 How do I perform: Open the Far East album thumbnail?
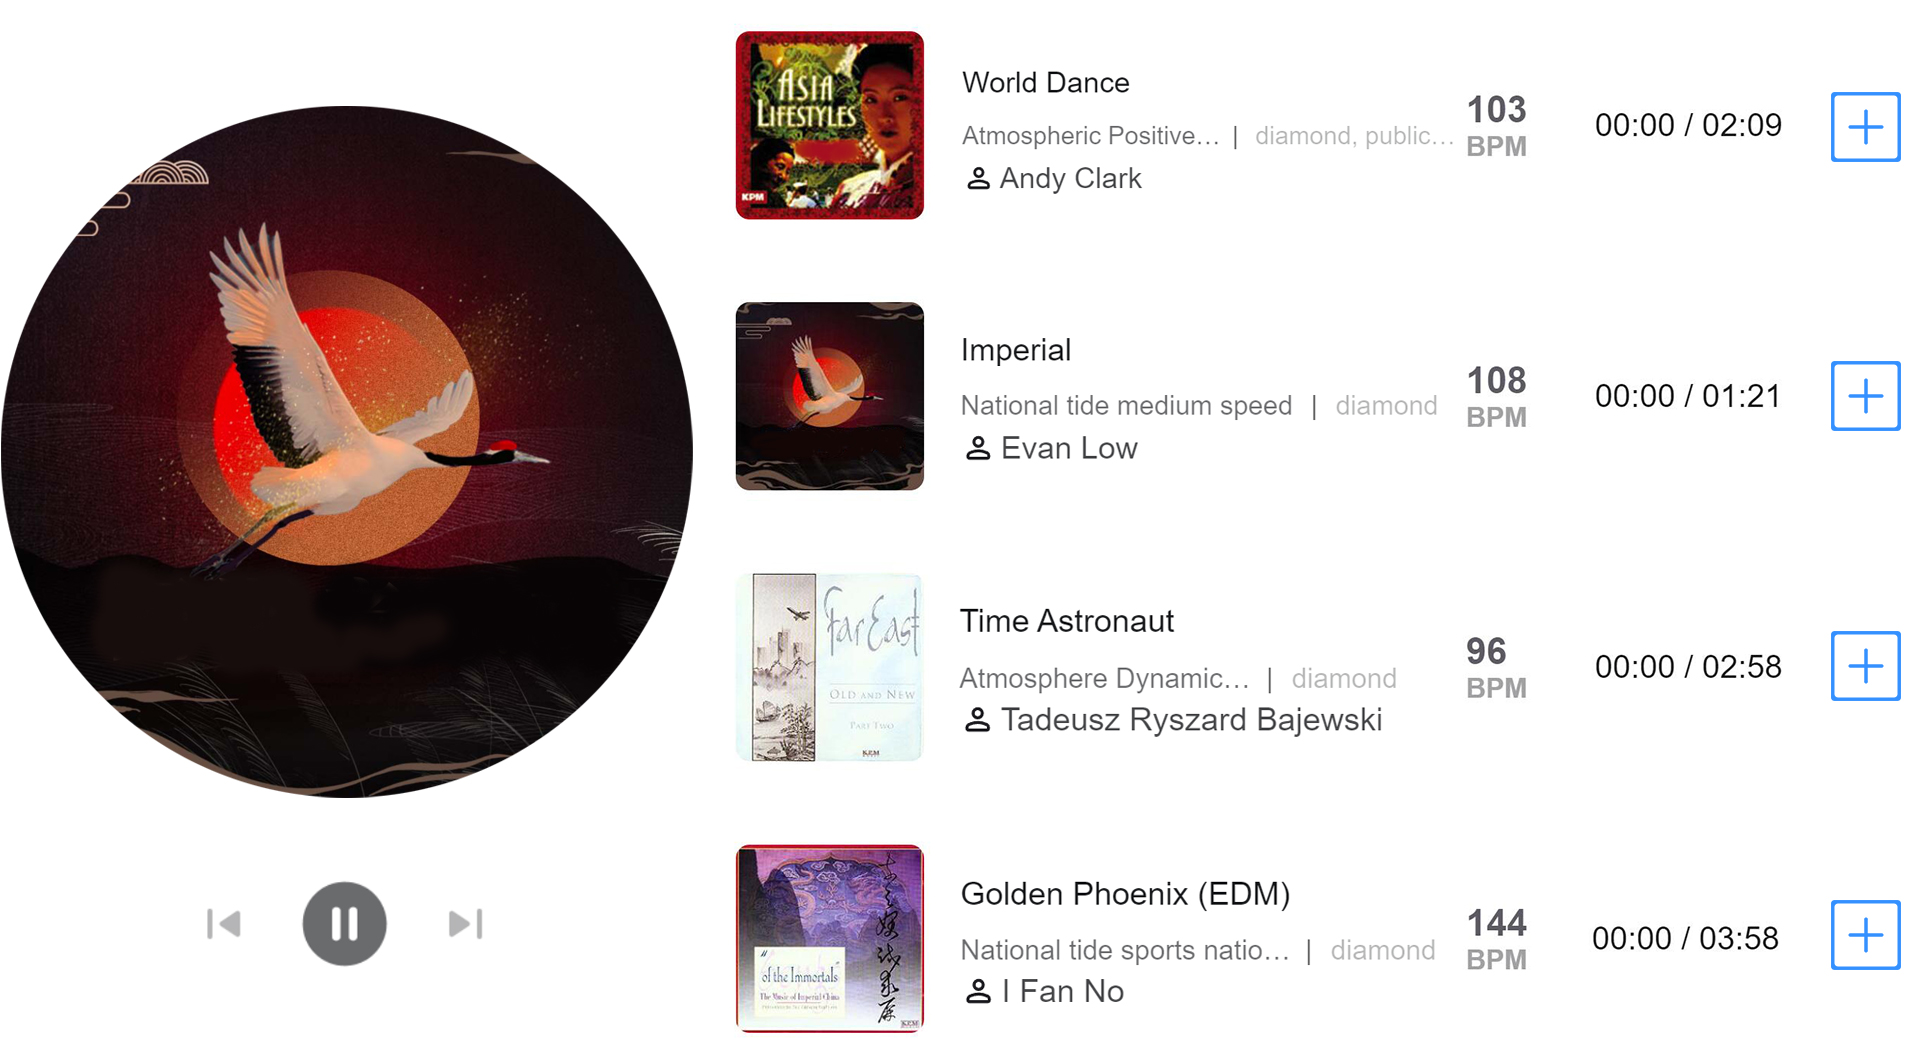coord(830,667)
